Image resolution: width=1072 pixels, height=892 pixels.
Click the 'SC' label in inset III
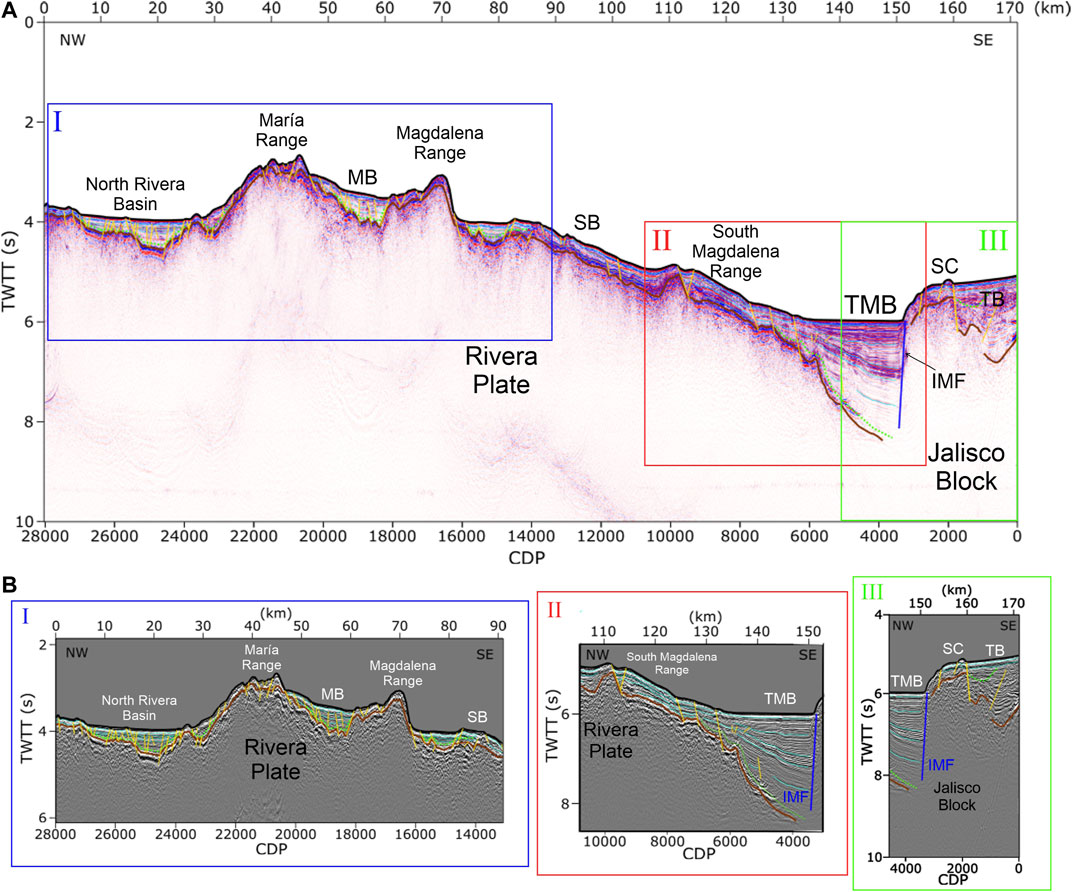coord(953,649)
